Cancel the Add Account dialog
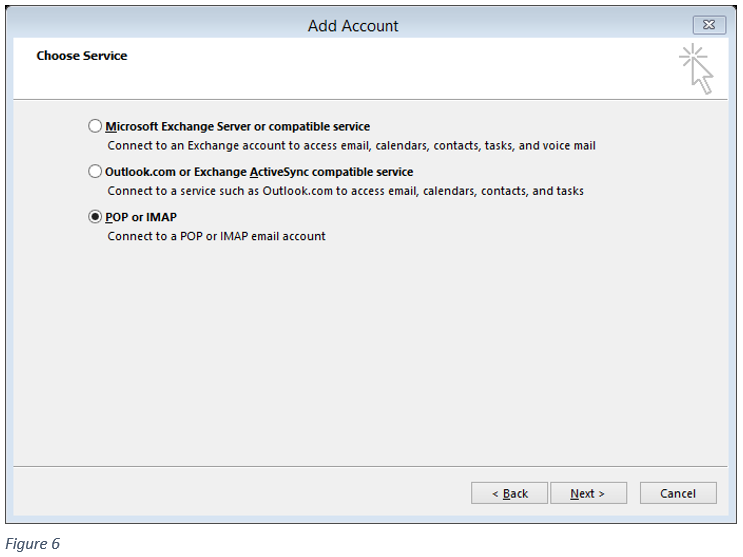The height and width of the screenshot is (557, 743). click(678, 493)
